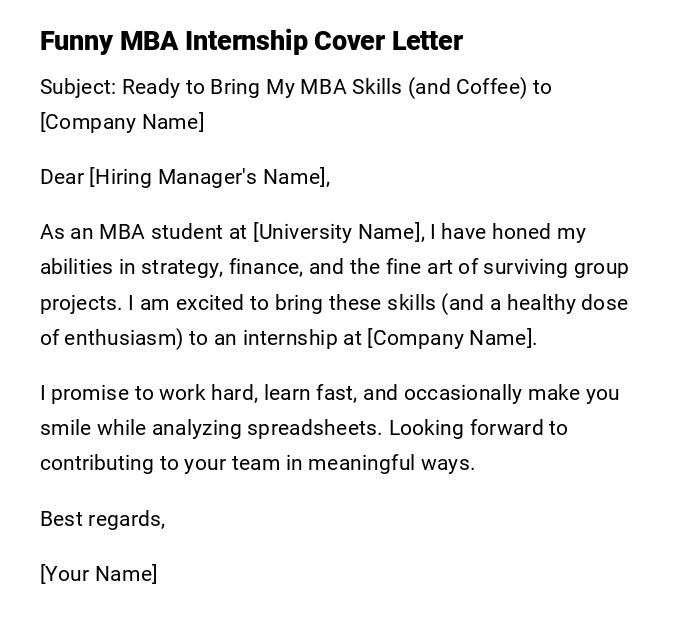This screenshot has width=700, height=636.
Task: Select the [Hiring Manager's Name] placeholder
Action: (x=209, y=177)
